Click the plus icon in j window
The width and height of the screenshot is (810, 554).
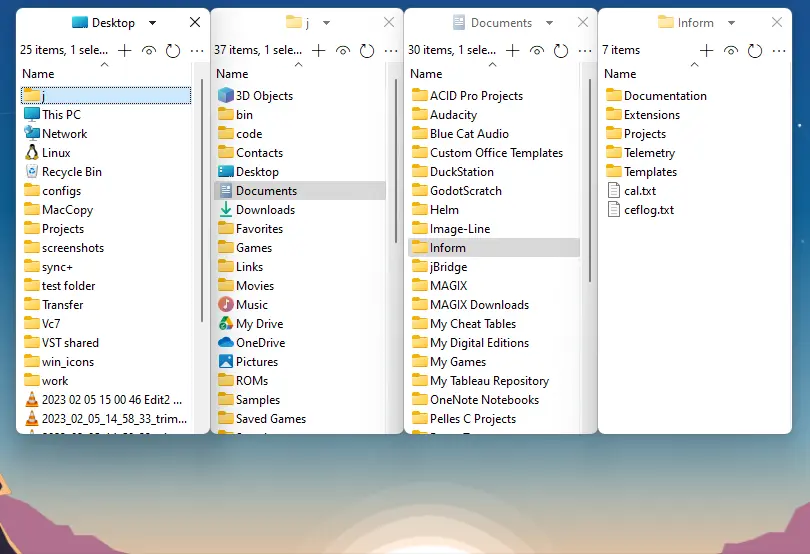click(319, 50)
